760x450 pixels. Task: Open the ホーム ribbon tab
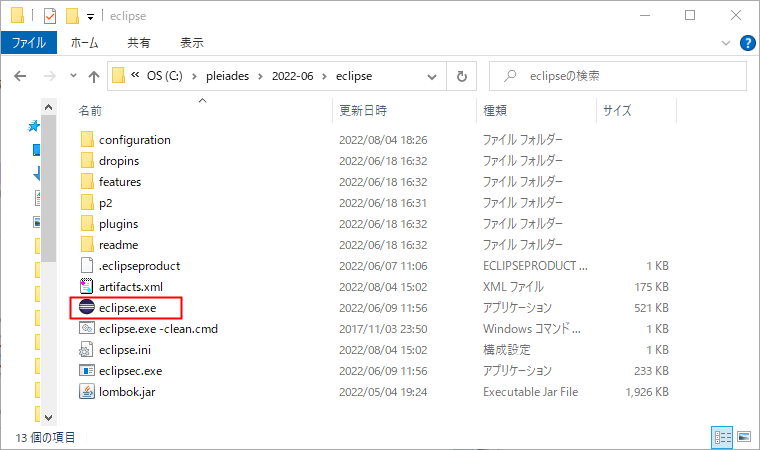[84, 43]
